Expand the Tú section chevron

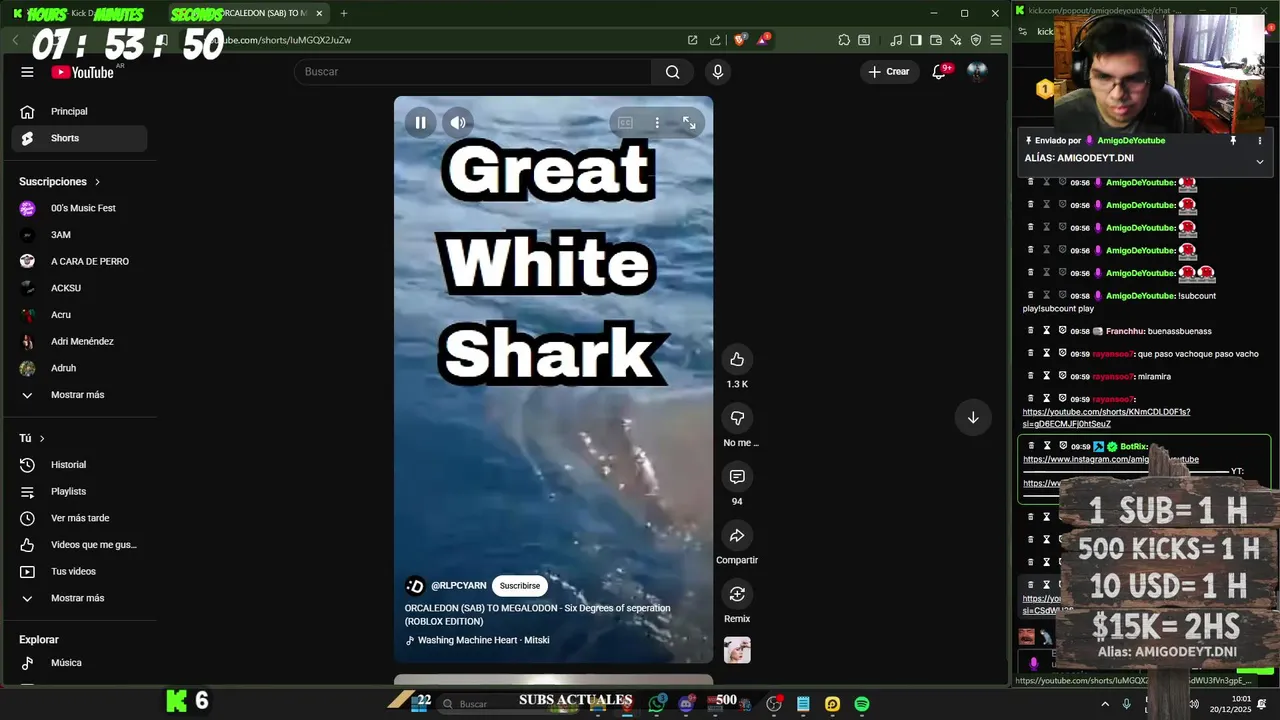click(x=42, y=439)
